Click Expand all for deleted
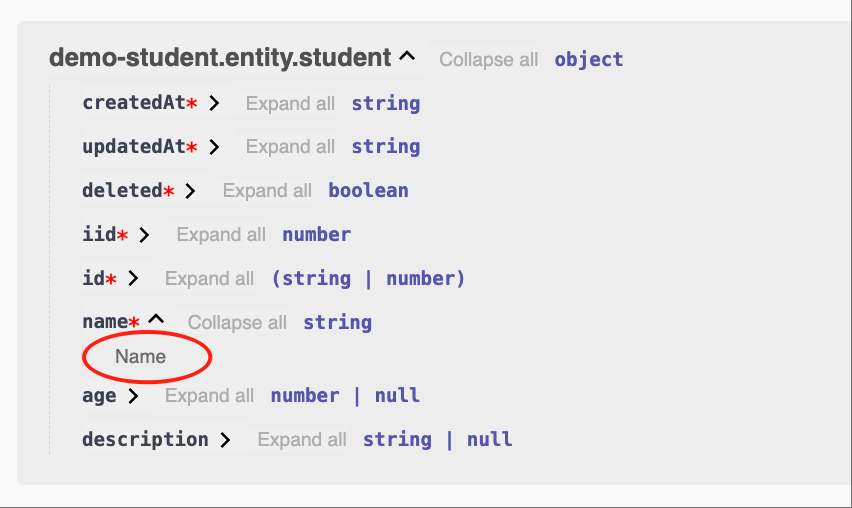 [267, 191]
